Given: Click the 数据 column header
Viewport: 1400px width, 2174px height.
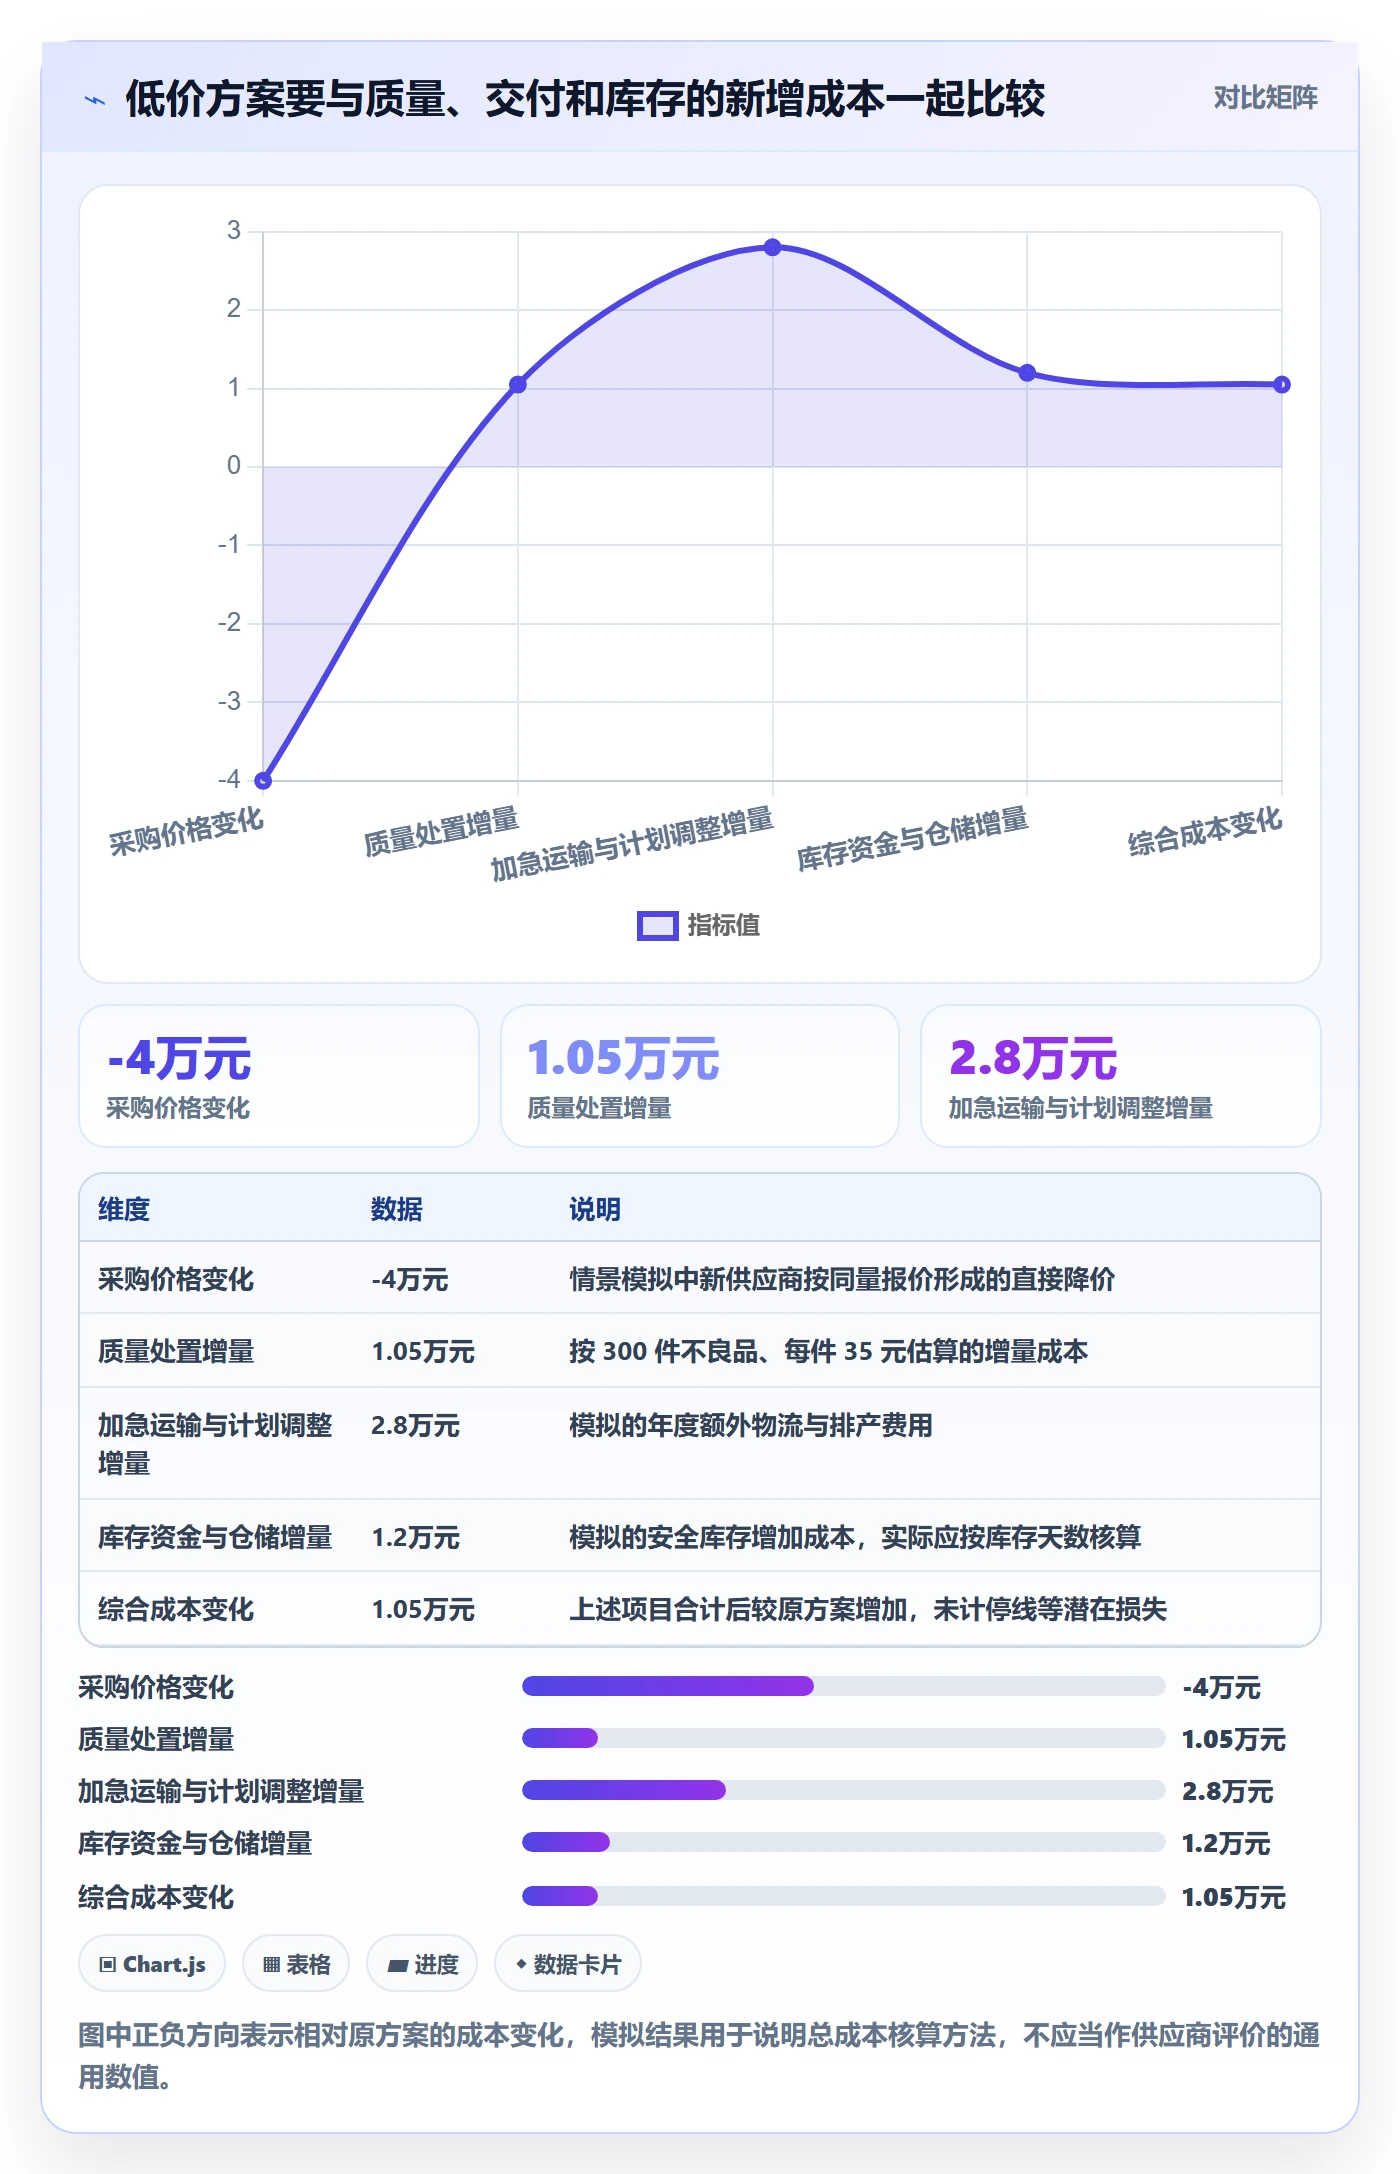Looking at the screenshot, I should [397, 1209].
